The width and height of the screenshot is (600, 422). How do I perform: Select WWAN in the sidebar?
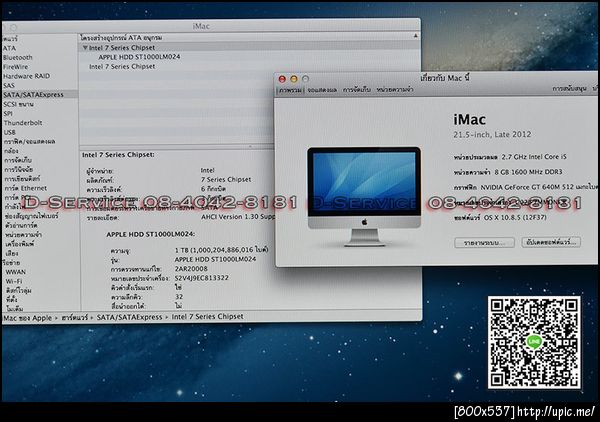[16, 272]
